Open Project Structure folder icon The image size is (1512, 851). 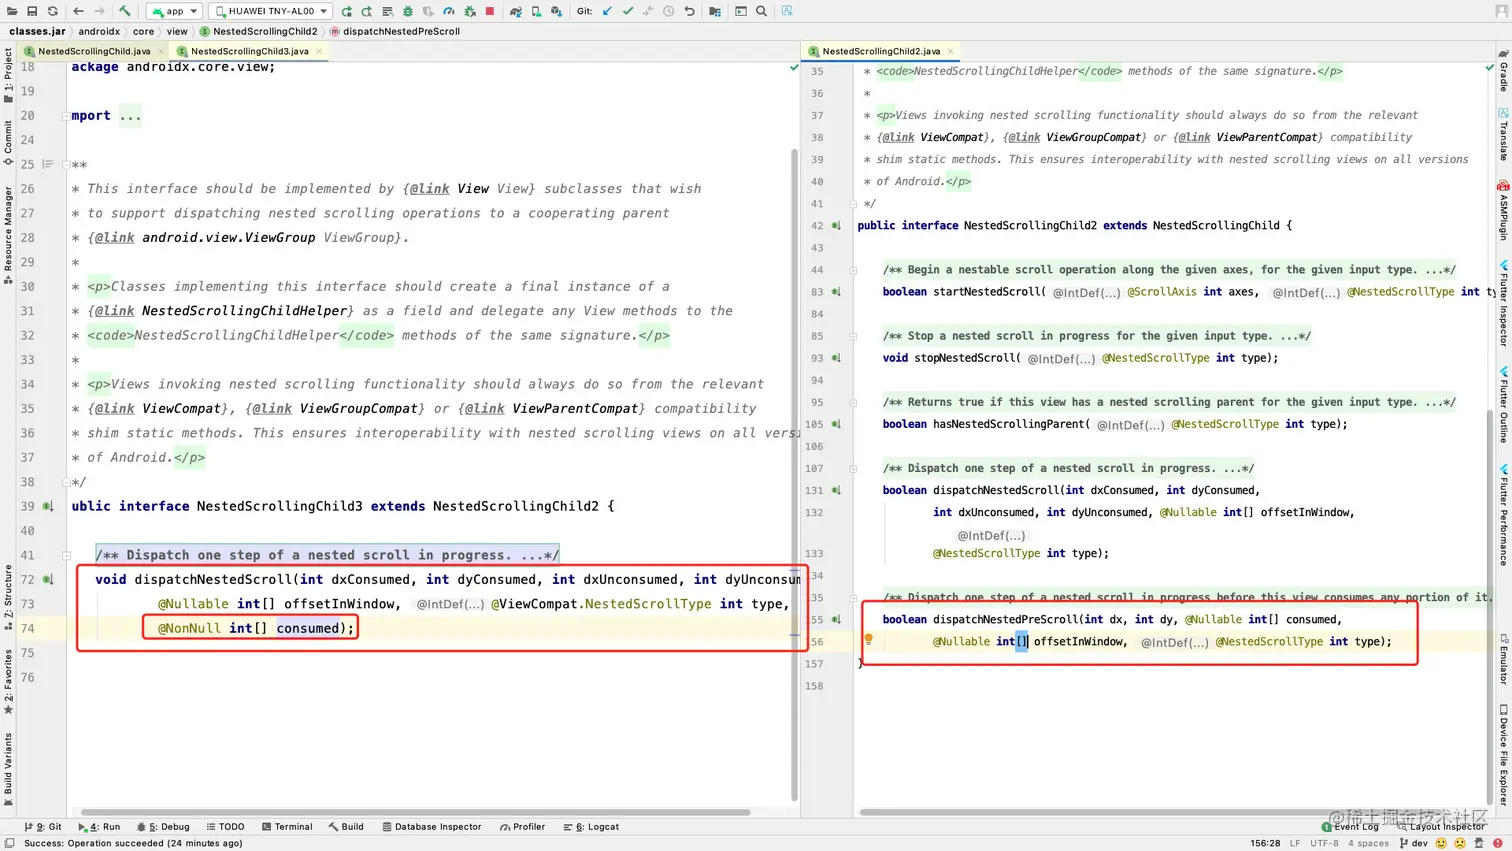pyautogui.click(x=715, y=11)
